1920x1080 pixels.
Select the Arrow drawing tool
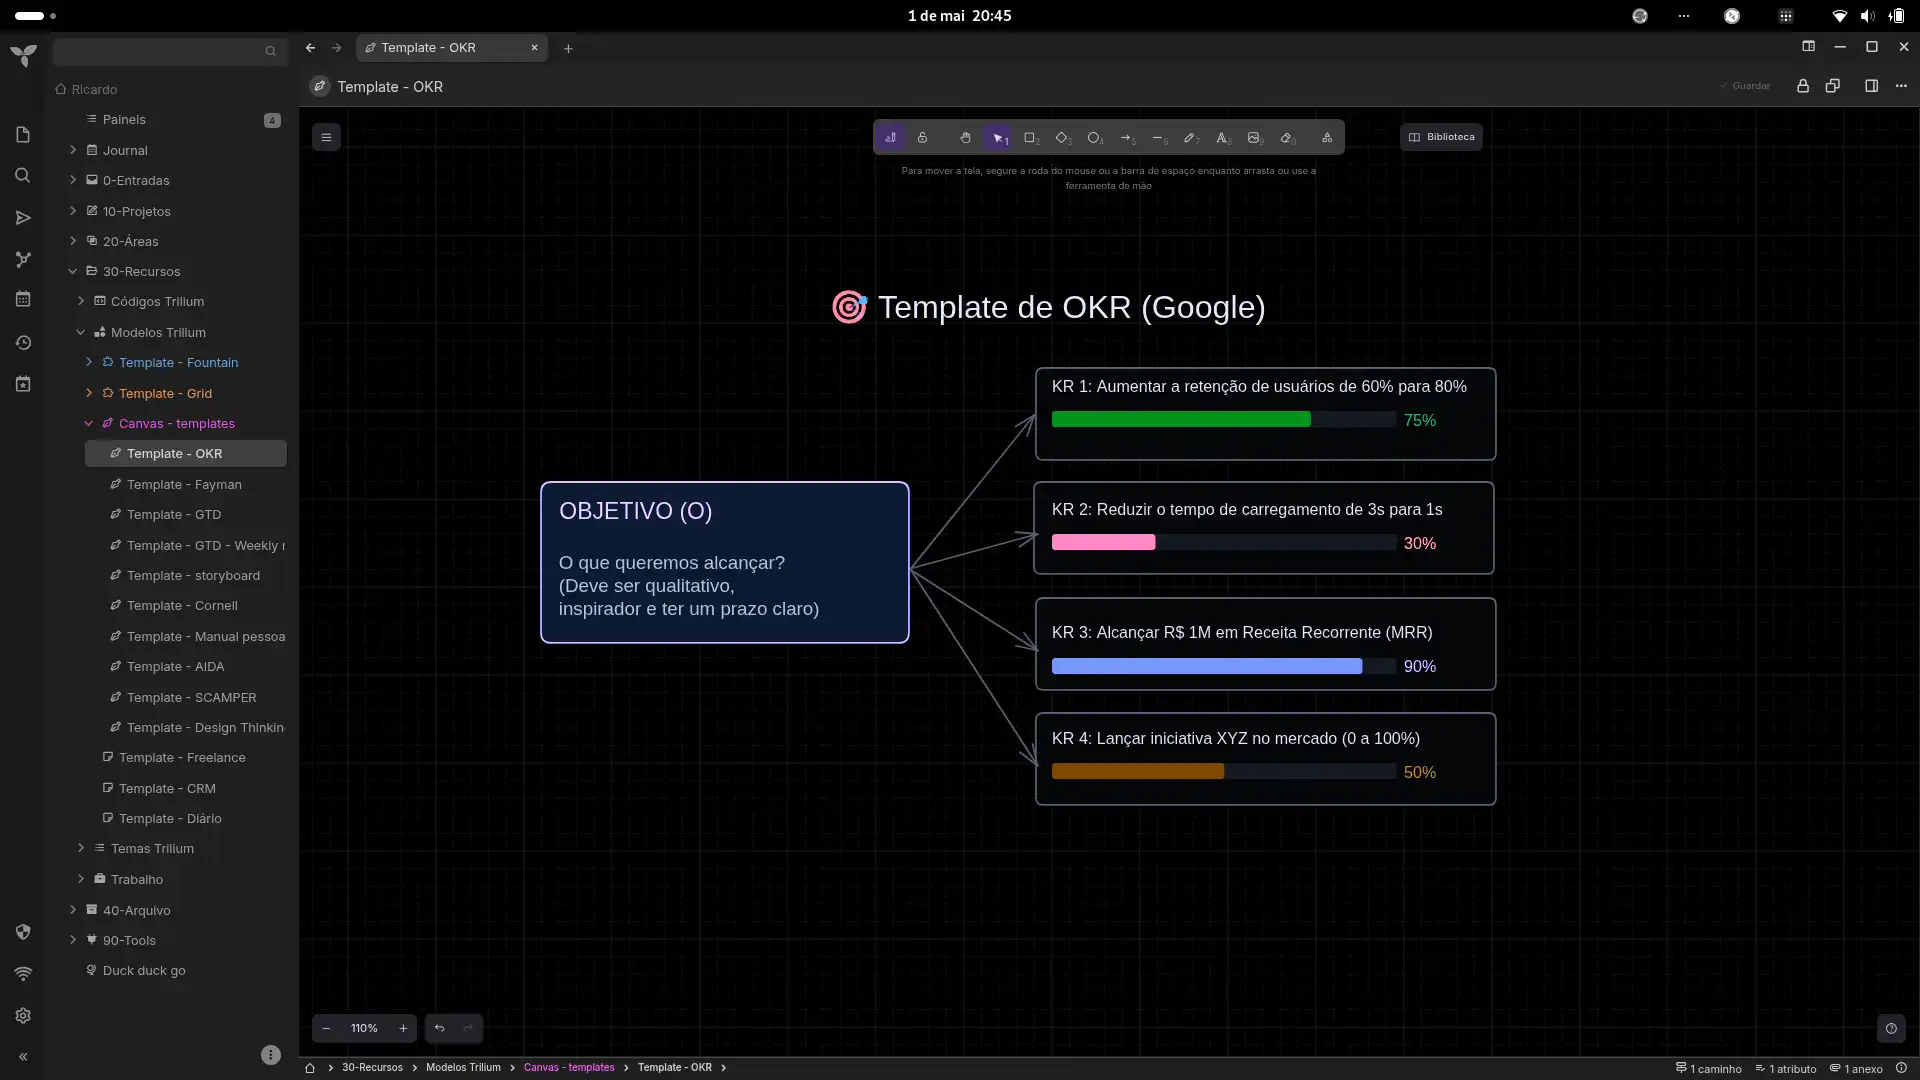pyautogui.click(x=1126, y=138)
